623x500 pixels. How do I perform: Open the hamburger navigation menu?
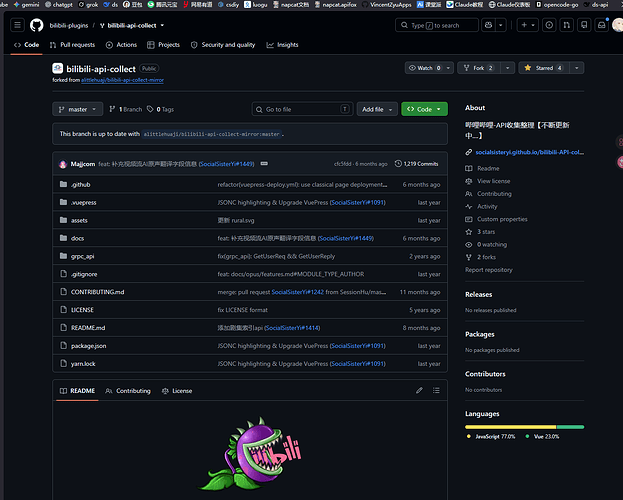17,25
